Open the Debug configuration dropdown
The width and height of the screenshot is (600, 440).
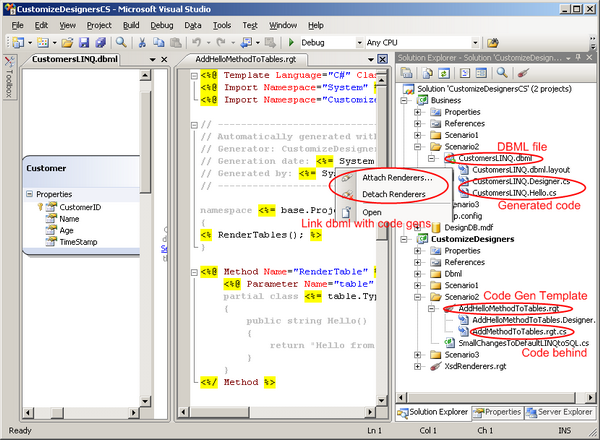coord(359,42)
